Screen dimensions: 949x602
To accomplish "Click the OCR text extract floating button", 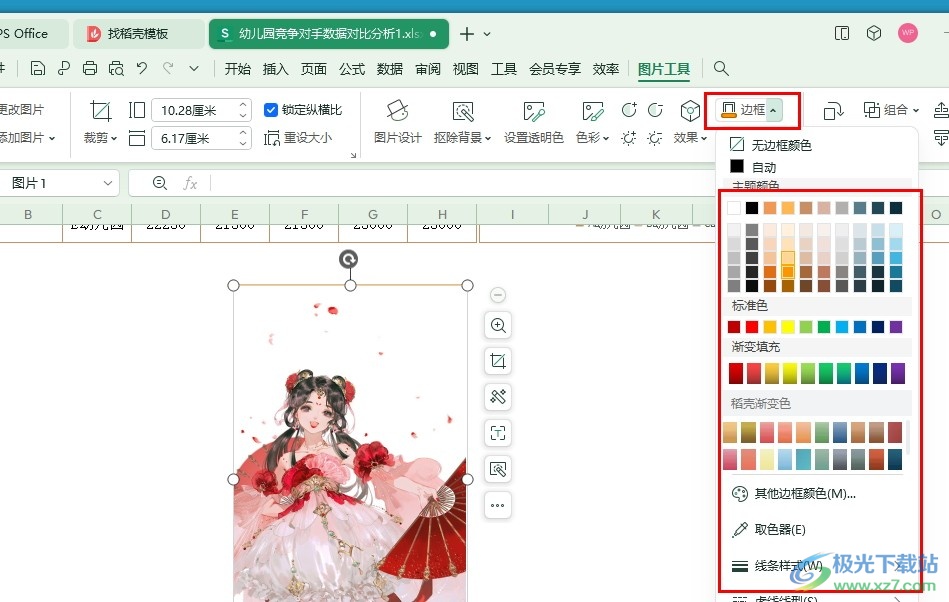I will point(497,433).
